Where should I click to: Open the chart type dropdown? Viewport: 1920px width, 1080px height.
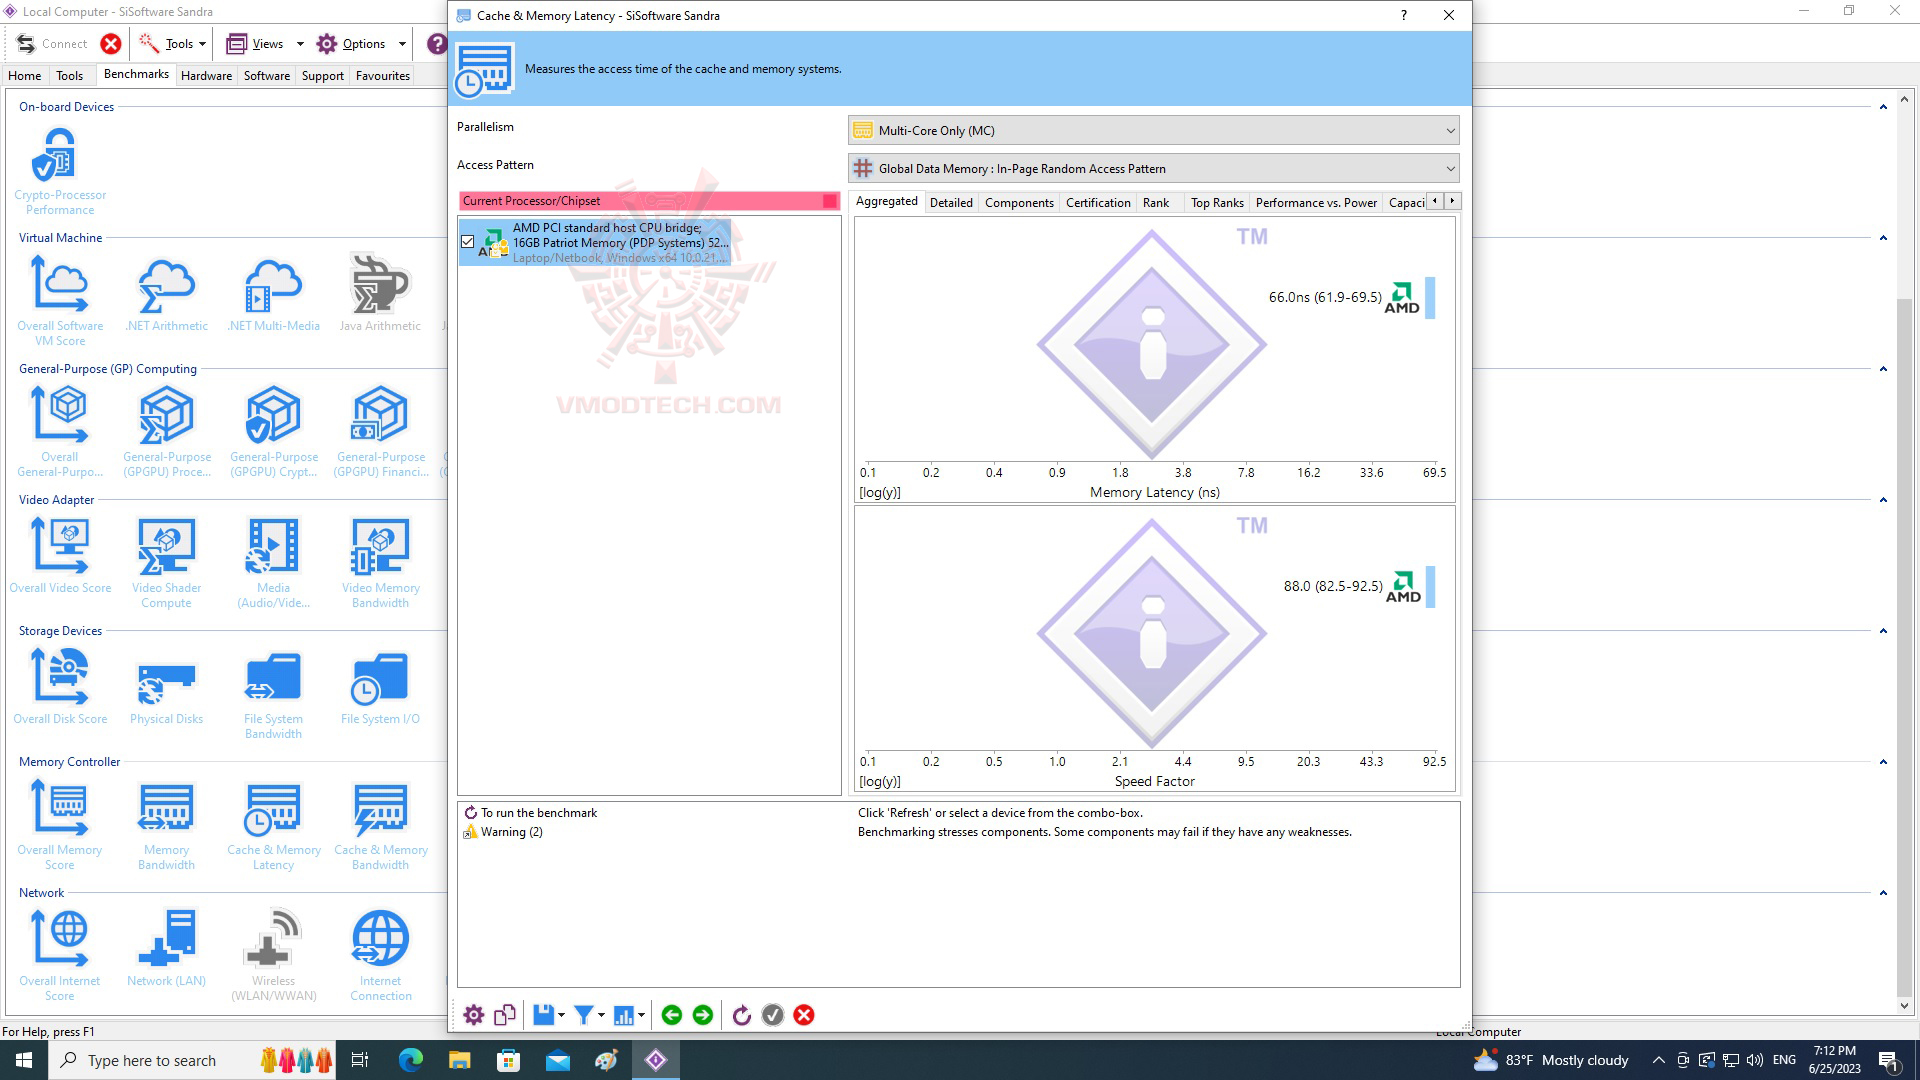641,1016
